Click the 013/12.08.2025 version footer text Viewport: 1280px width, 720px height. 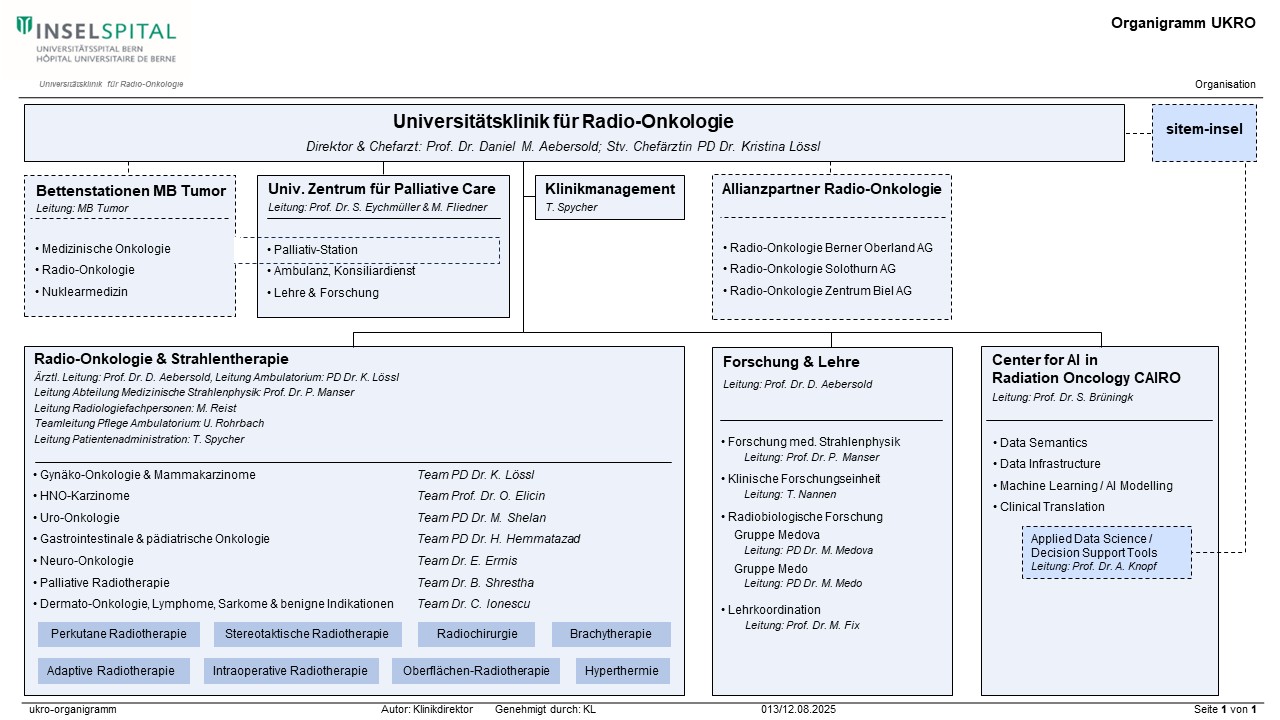point(798,710)
